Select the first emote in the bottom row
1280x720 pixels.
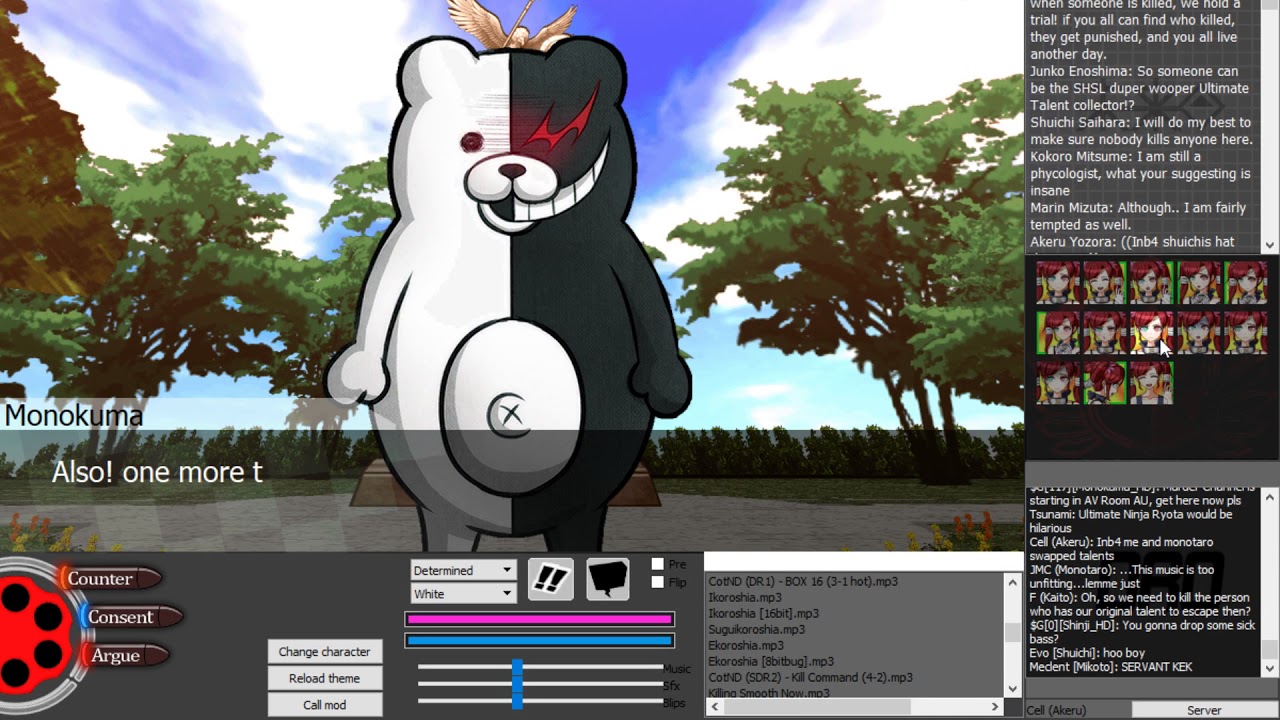1058,383
